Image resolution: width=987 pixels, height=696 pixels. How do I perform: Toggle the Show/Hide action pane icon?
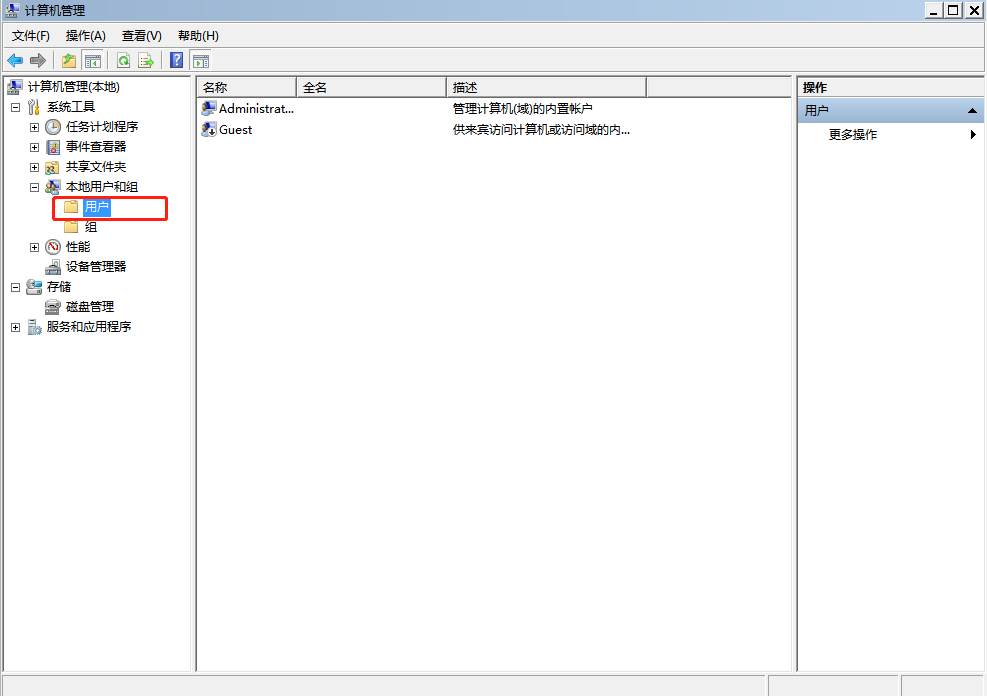pyautogui.click(x=200, y=60)
